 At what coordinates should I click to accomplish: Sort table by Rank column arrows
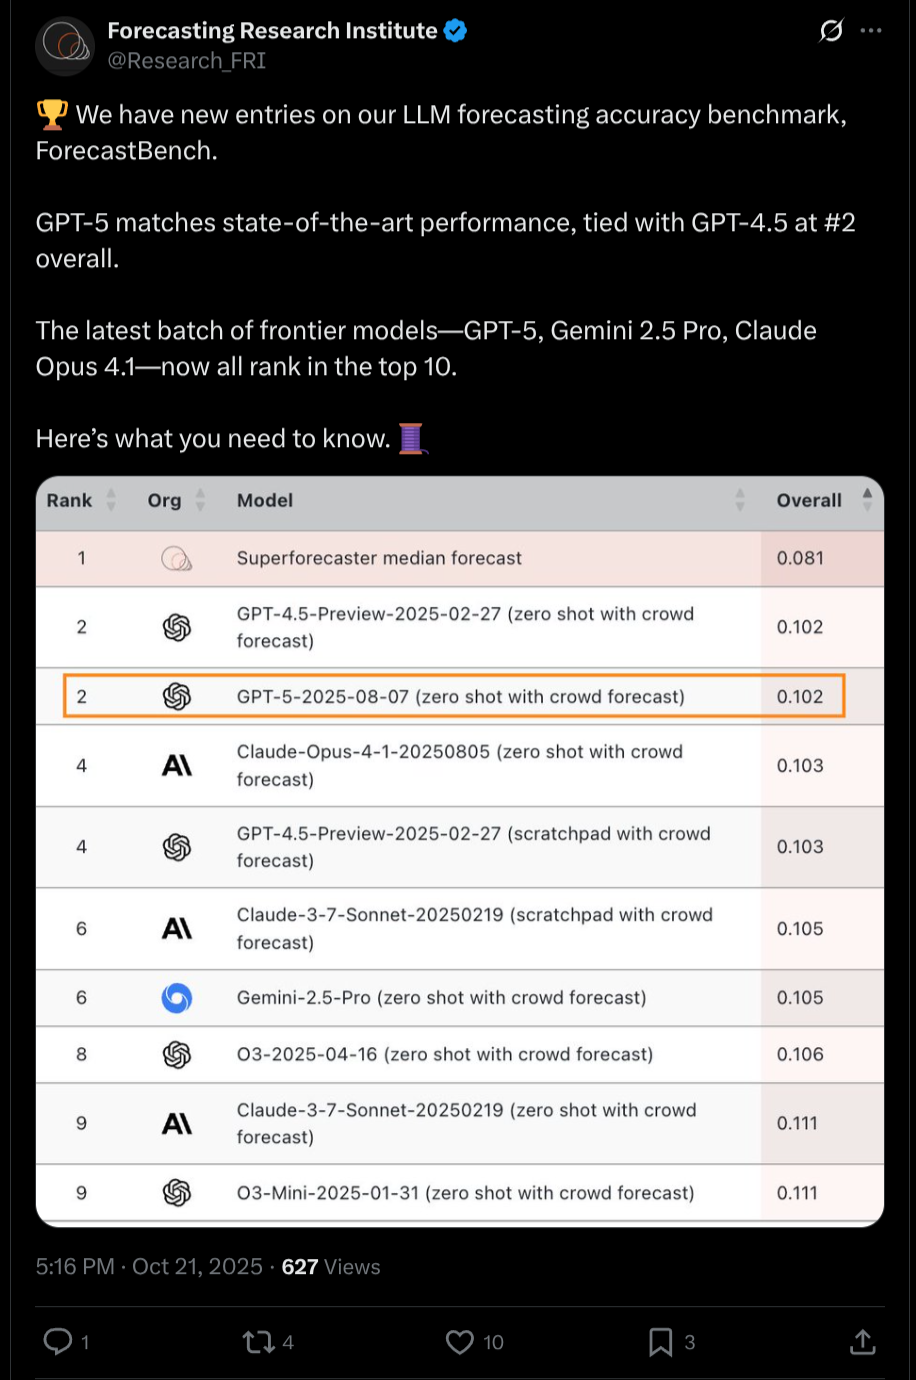point(111,500)
